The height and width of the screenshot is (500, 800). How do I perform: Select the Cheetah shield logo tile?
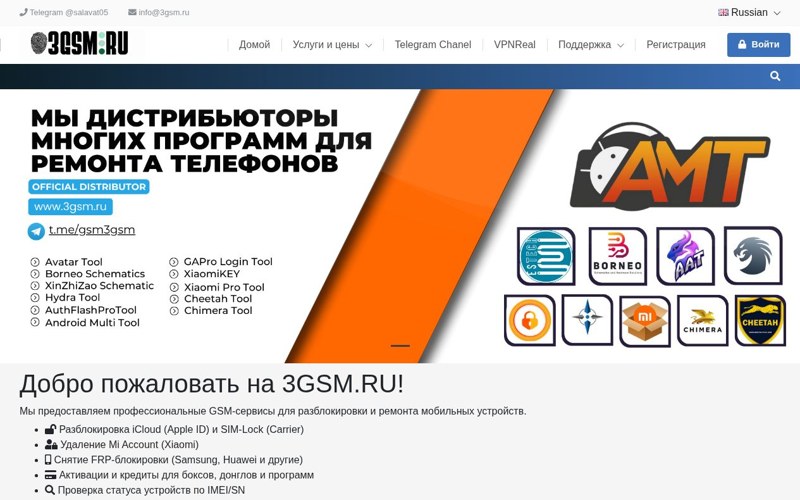(x=760, y=320)
